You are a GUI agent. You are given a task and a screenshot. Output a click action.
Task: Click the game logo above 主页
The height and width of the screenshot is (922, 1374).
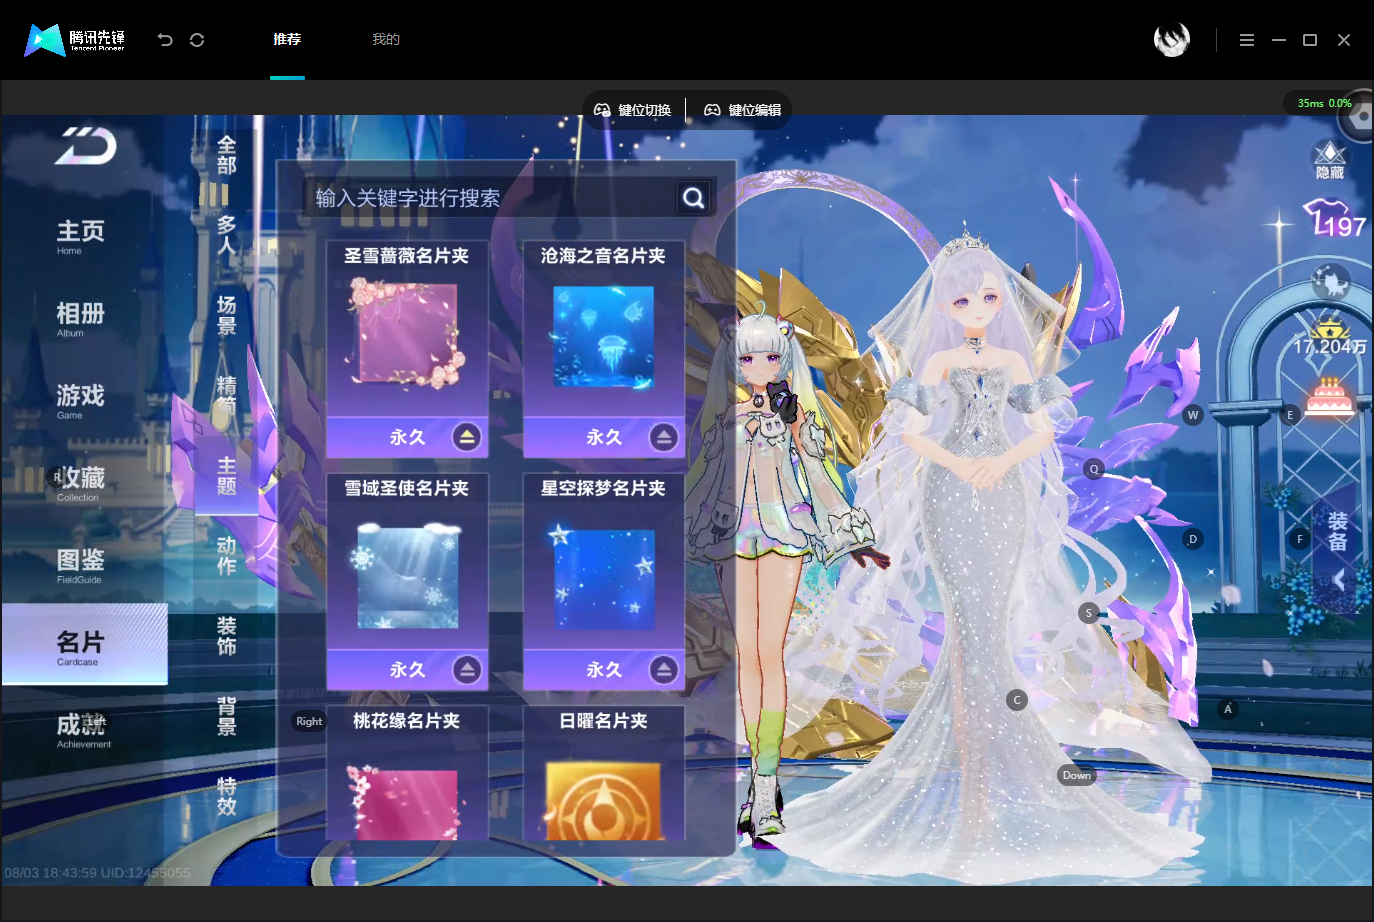pos(86,146)
